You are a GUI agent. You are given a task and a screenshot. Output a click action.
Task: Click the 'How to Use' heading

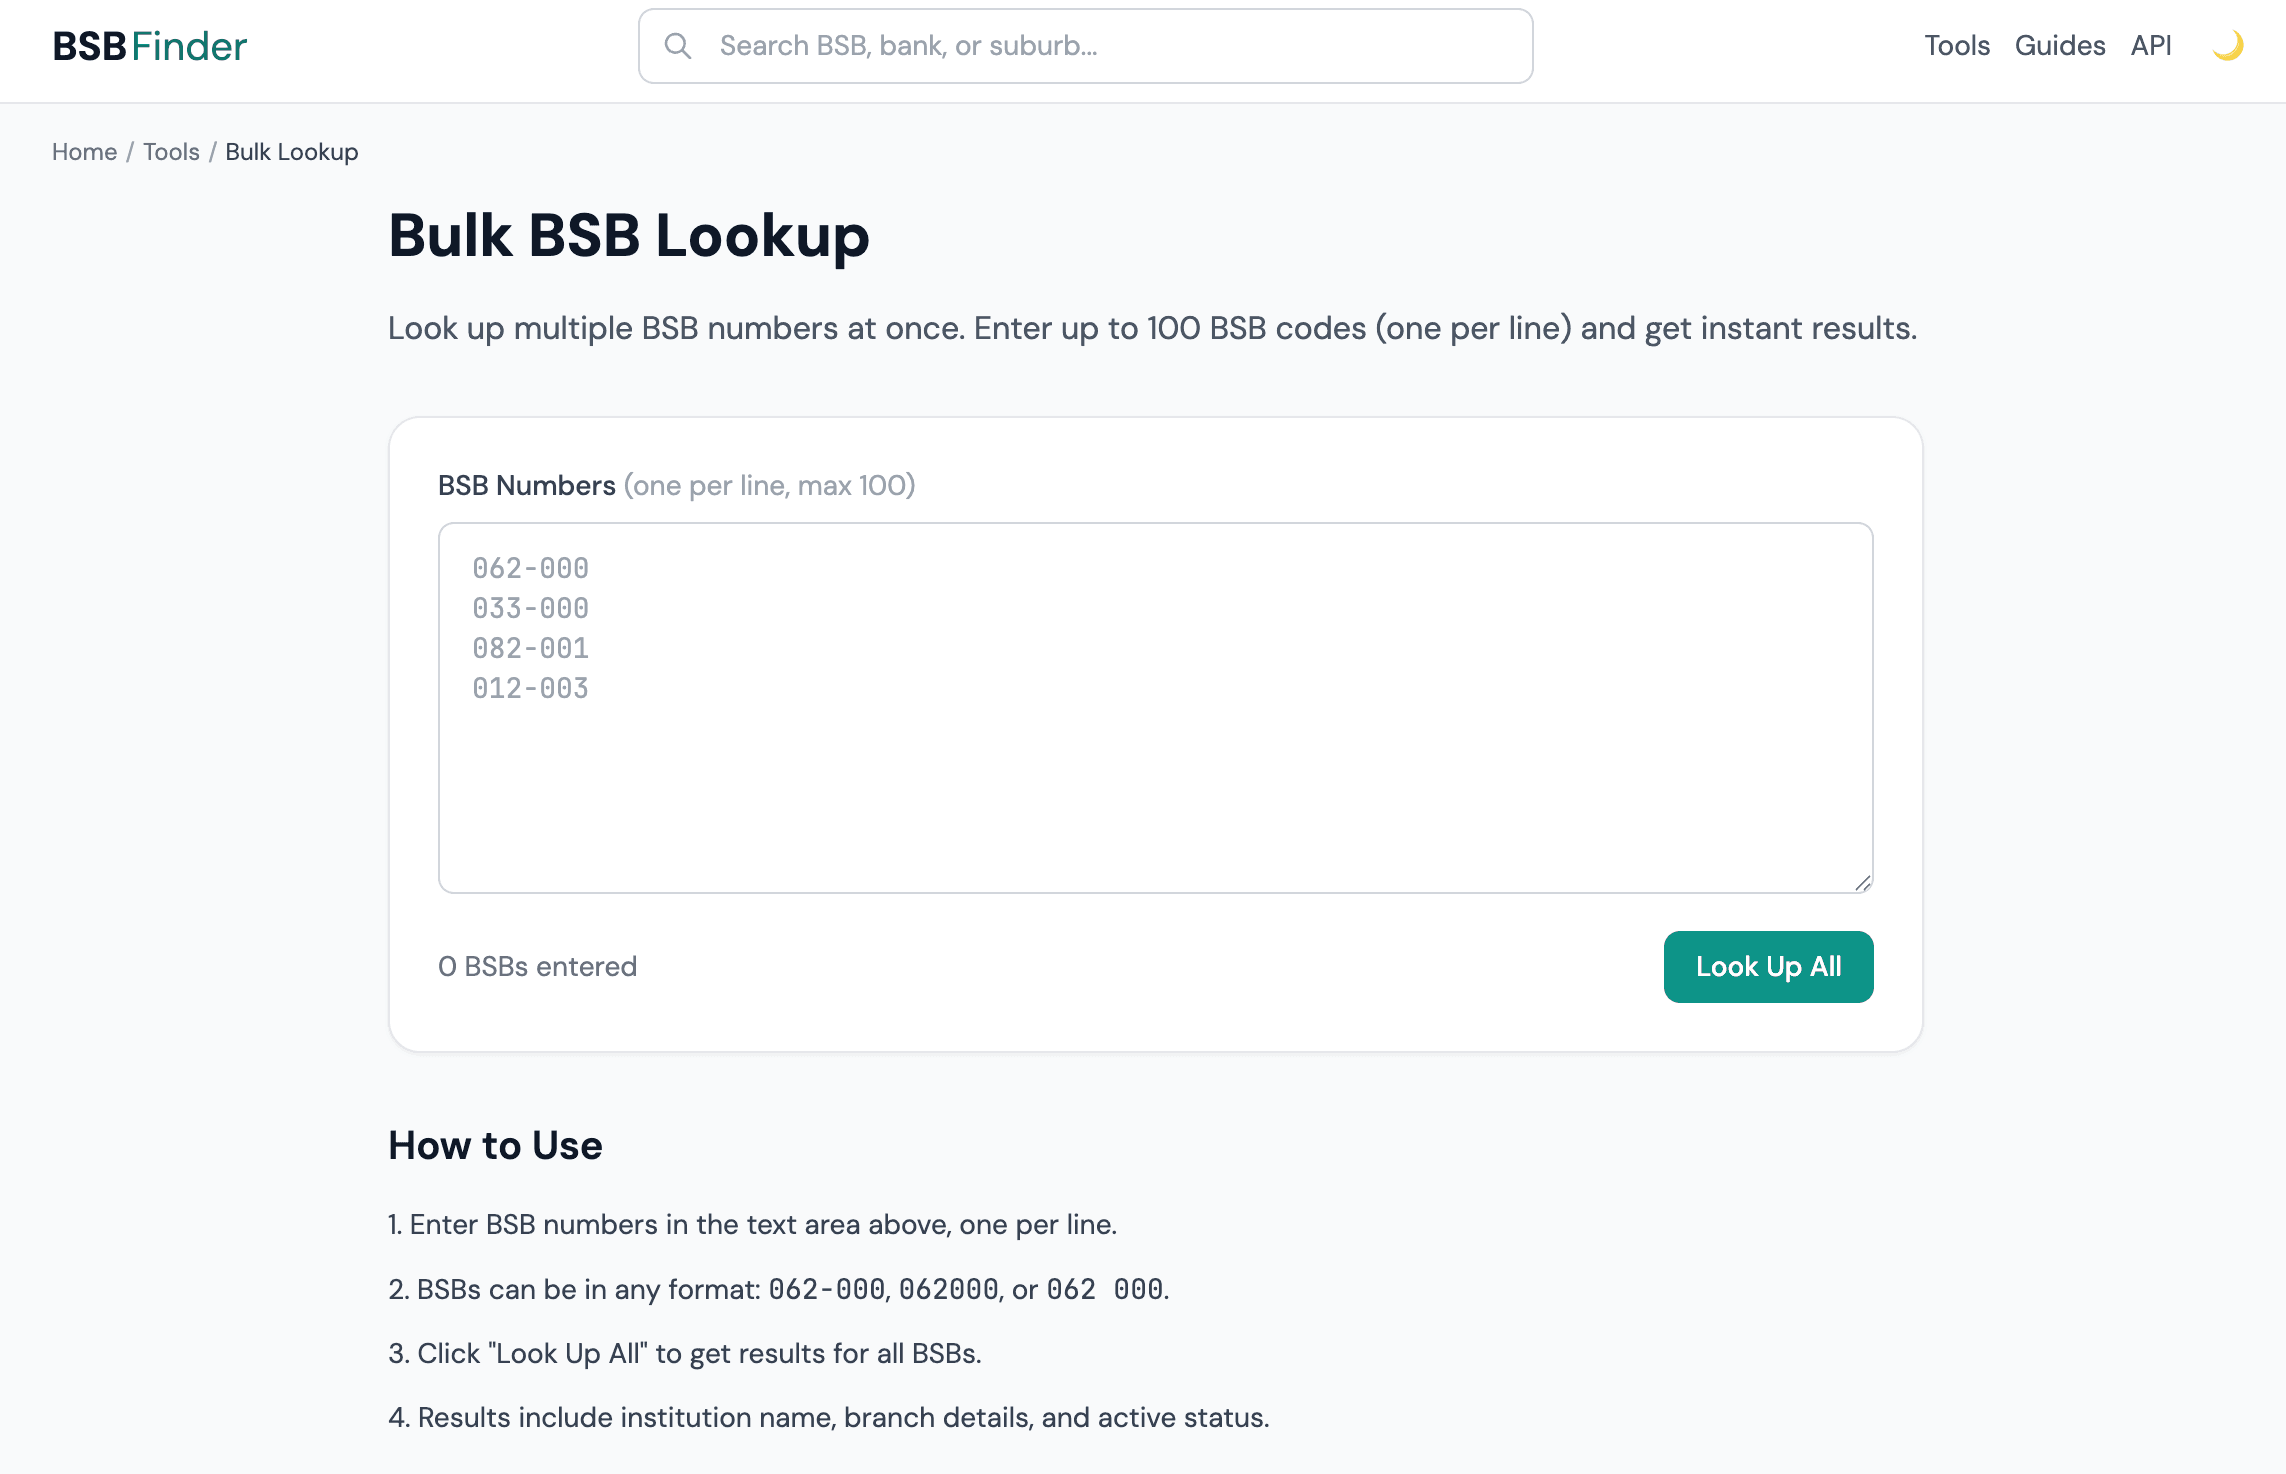pyautogui.click(x=495, y=1145)
